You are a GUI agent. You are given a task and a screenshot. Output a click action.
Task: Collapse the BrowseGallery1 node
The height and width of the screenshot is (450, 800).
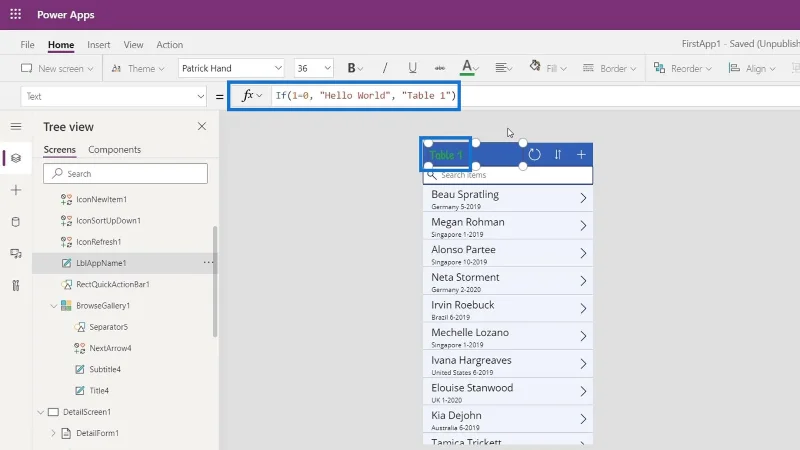click(54, 306)
